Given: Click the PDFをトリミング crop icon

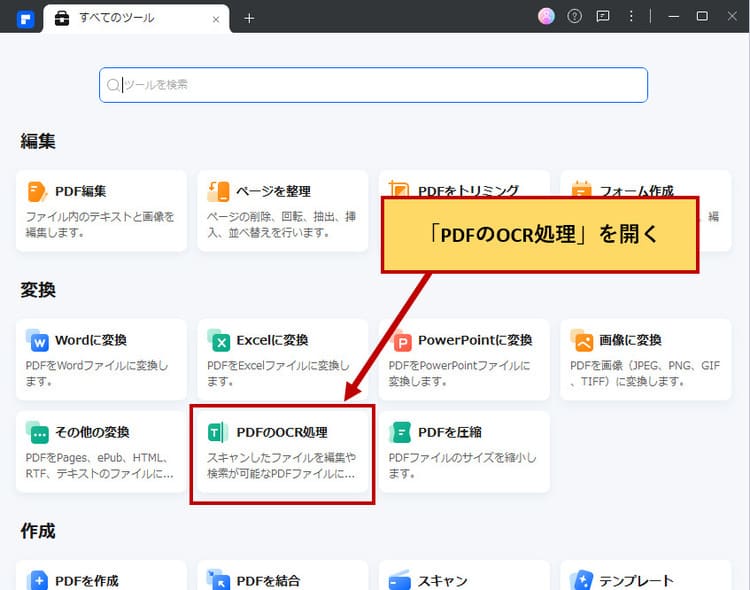Looking at the screenshot, I should point(399,189).
